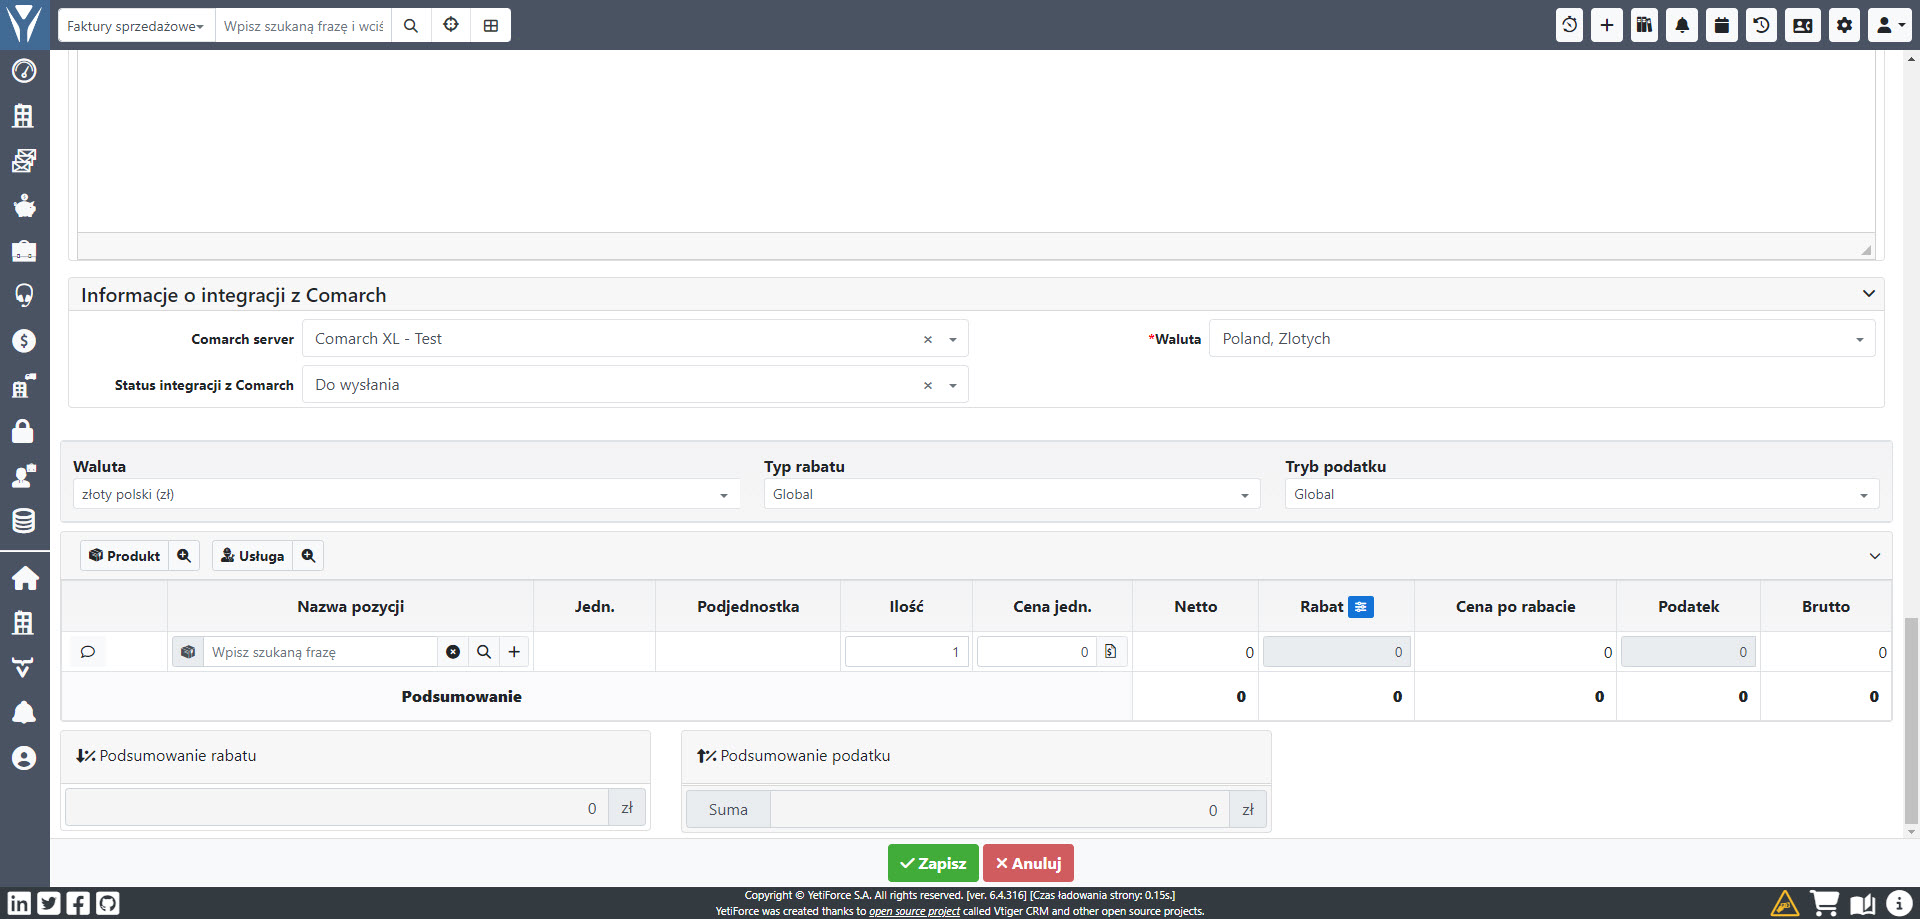This screenshot has height=919, width=1920.
Task: Open the GitHub footer icon
Action: coord(108,903)
